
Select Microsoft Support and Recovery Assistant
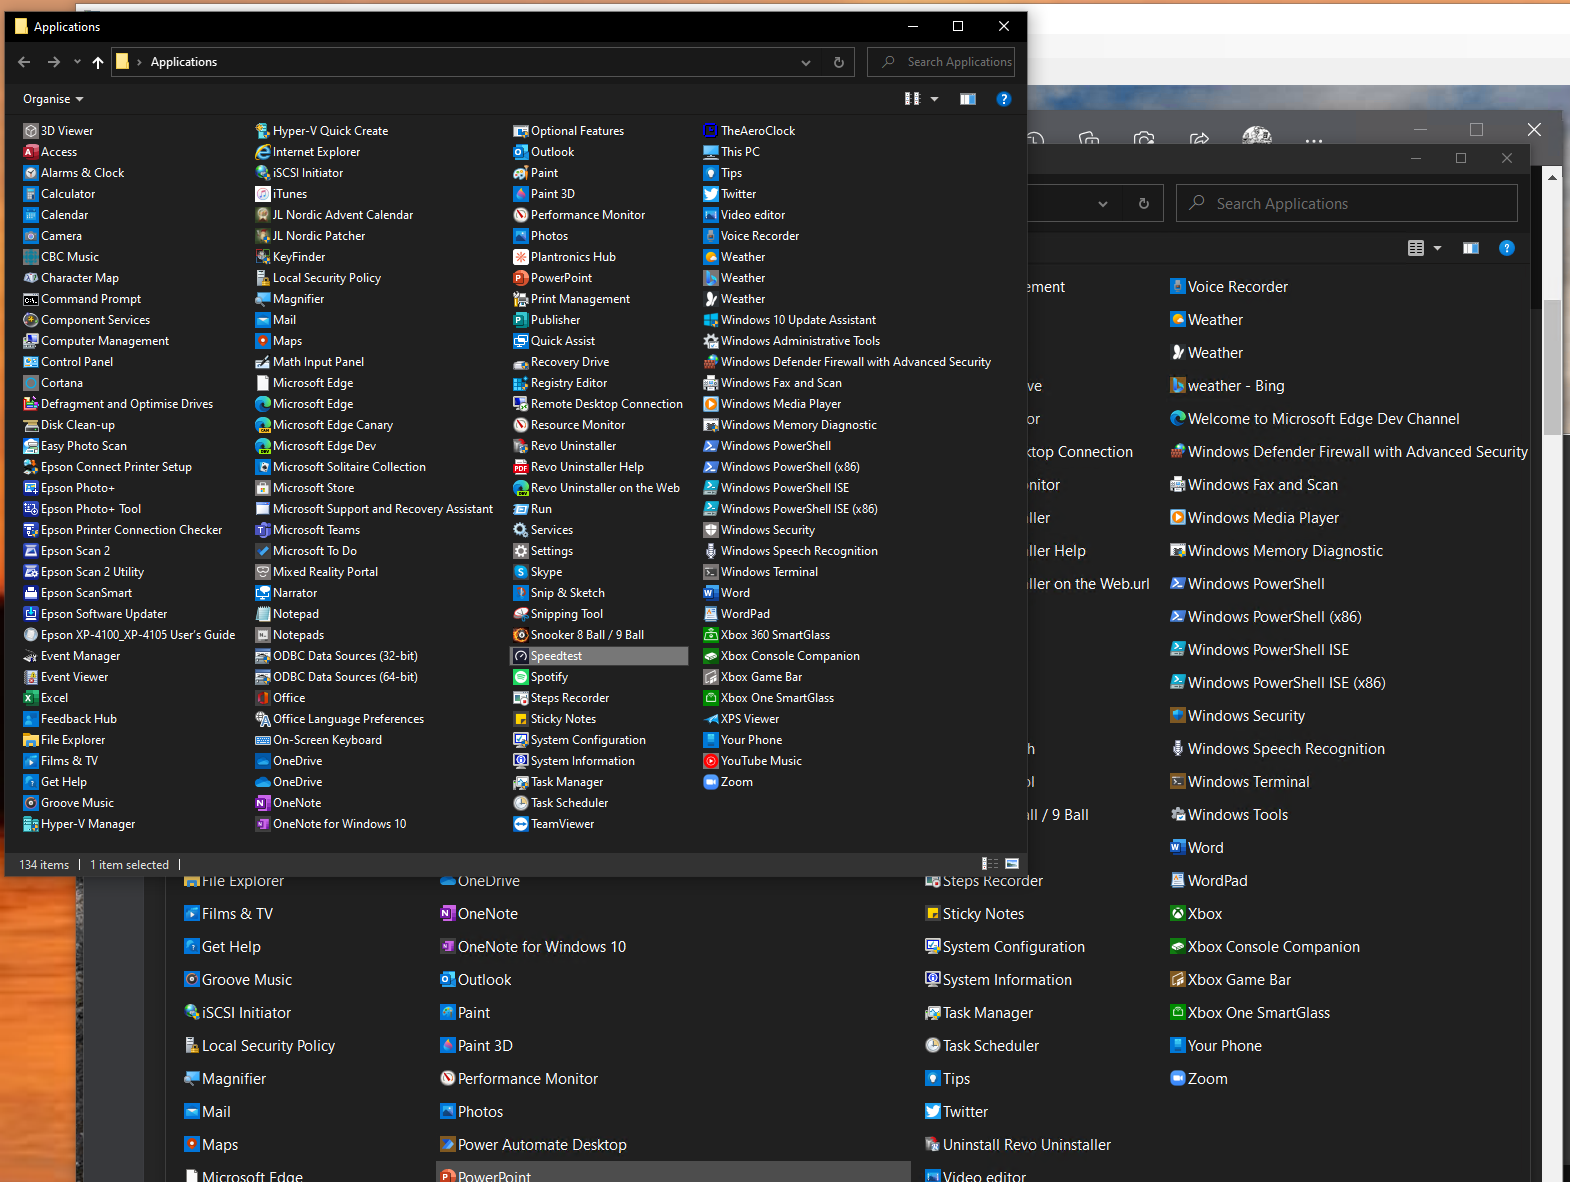[x=374, y=509]
